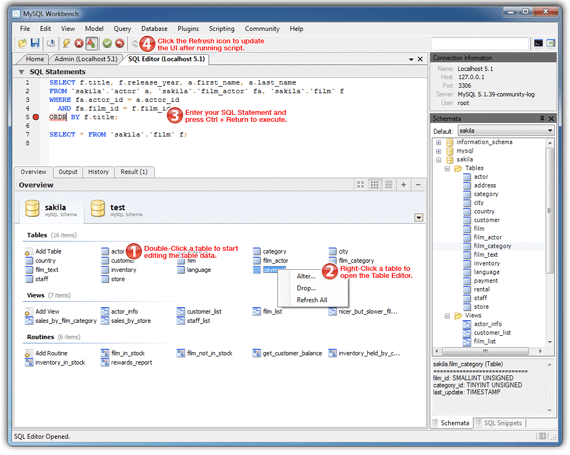Select customer_list view in Schemata tree

click(492, 333)
